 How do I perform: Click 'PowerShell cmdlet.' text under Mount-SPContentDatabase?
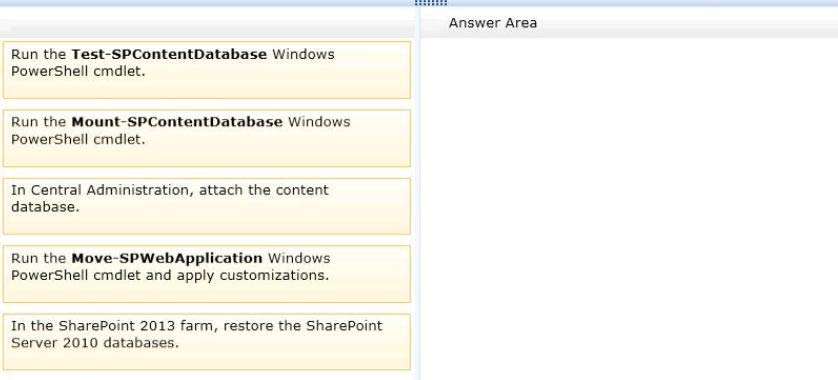click(x=78, y=140)
